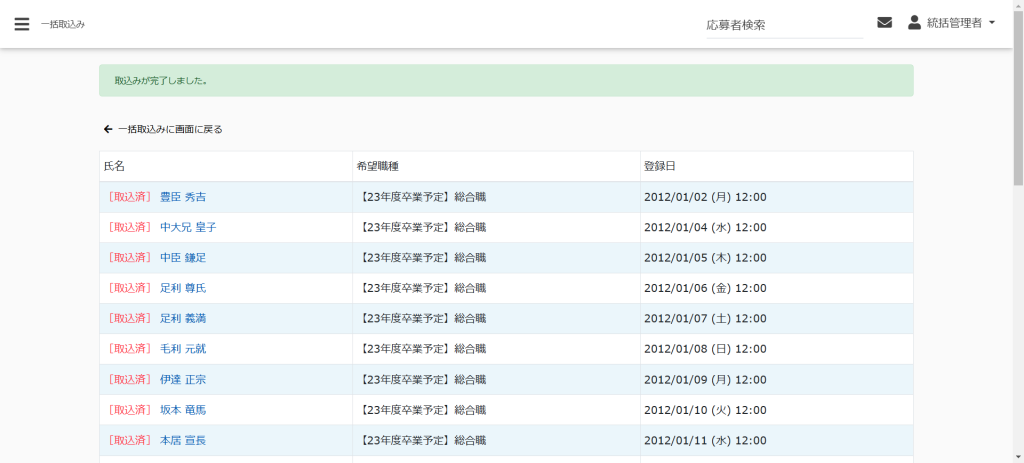Screen dimensions: 1024x463
Task: Open applicant 坂本 竜馬
Action: pos(183,410)
